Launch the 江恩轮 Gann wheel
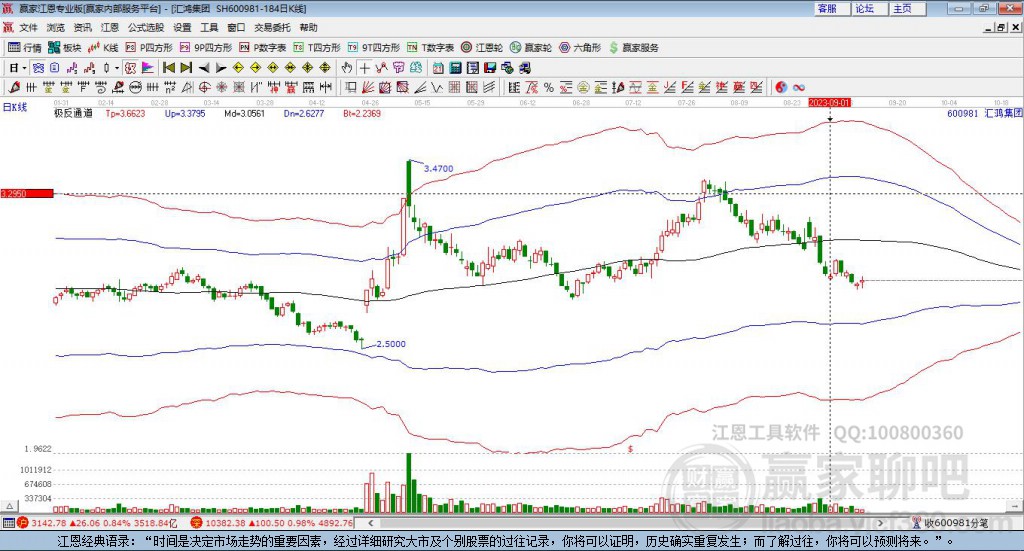The image size is (1024, 551). (x=482, y=48)
